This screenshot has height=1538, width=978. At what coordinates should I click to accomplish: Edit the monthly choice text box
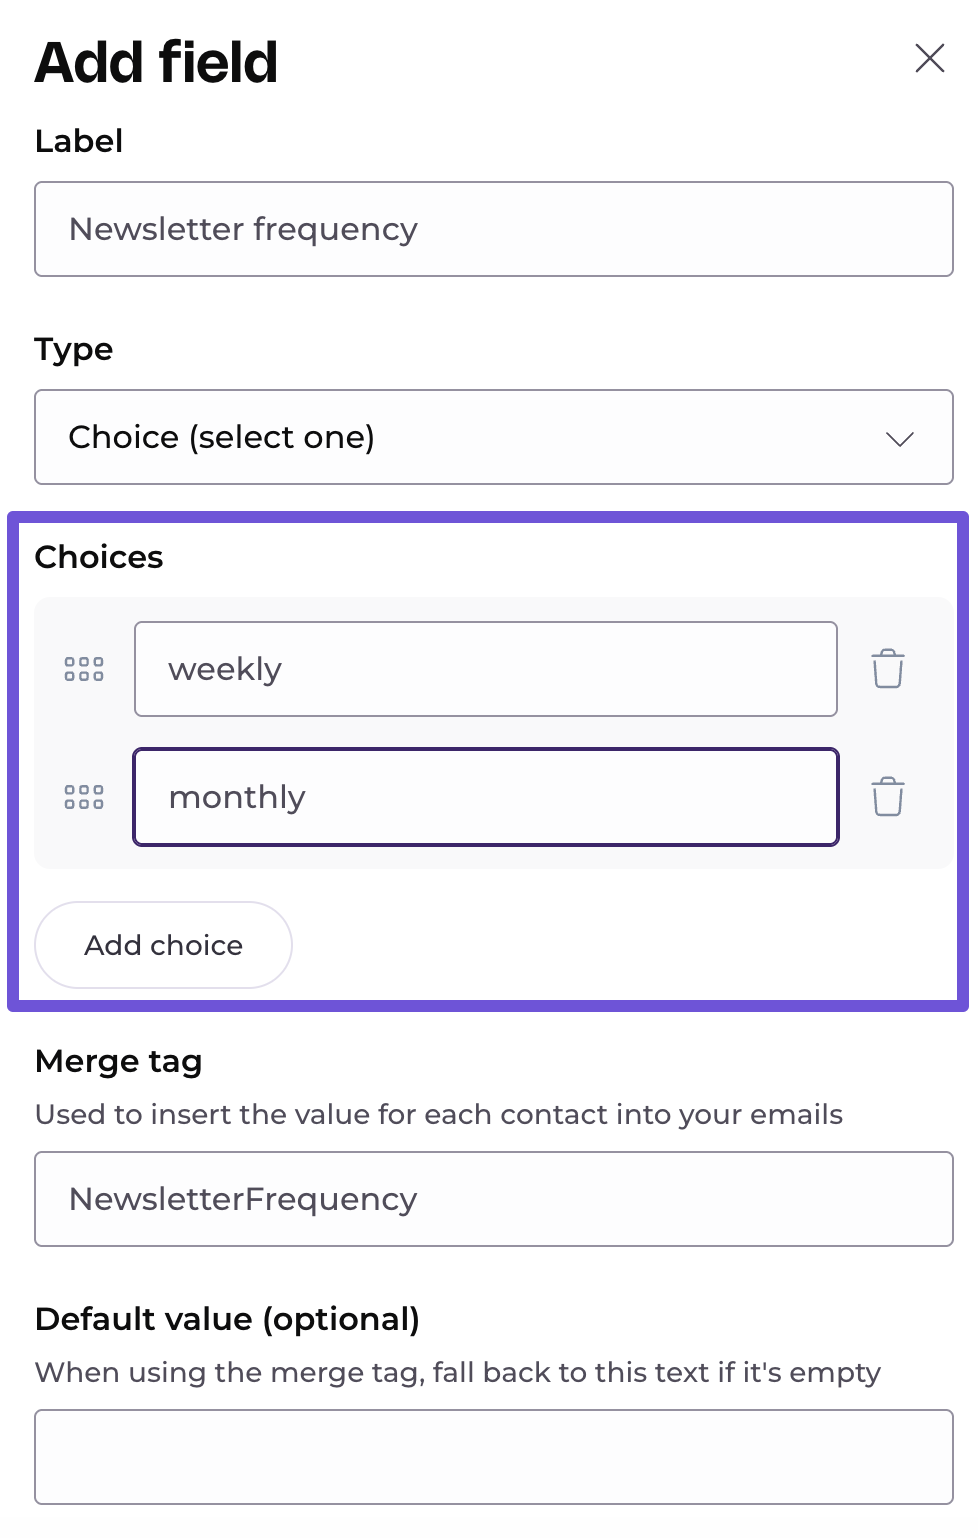[x=485, y=797]
